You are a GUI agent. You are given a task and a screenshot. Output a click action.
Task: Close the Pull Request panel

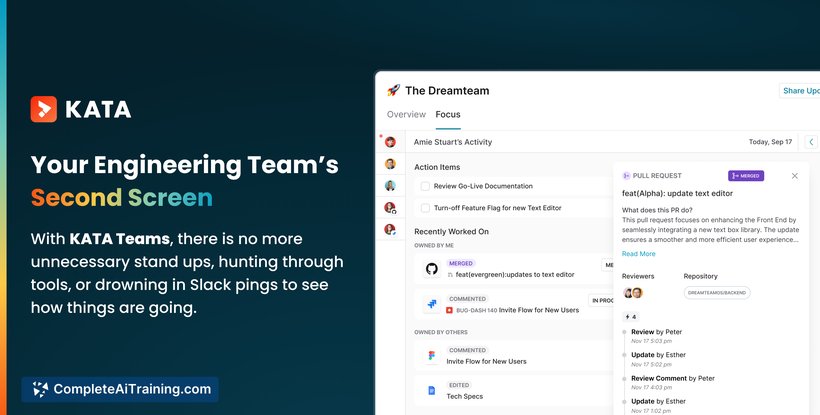click(795, 176)
